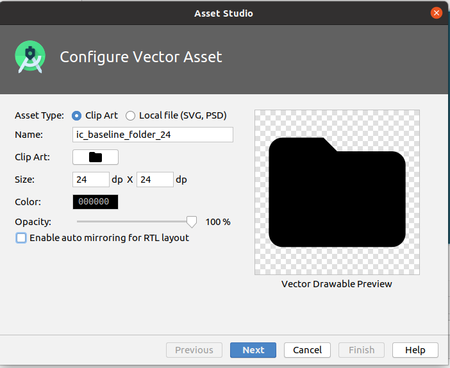
Task: Click the disabled Finish button
Action: 361,350
